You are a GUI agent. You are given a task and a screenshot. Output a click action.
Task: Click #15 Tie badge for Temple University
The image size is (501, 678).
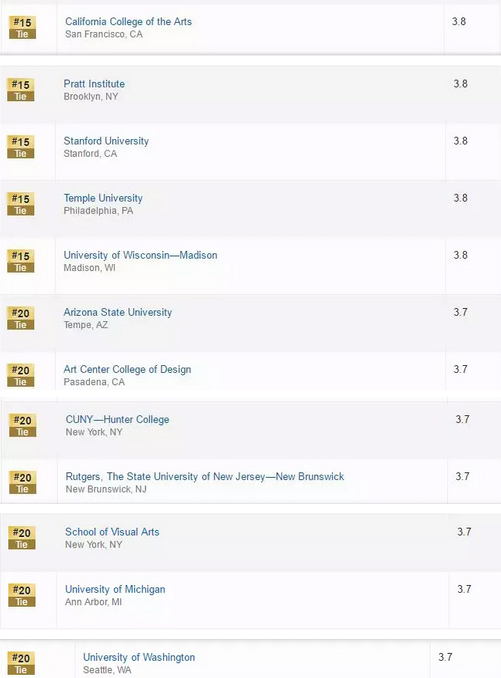(x=21, y=204)
